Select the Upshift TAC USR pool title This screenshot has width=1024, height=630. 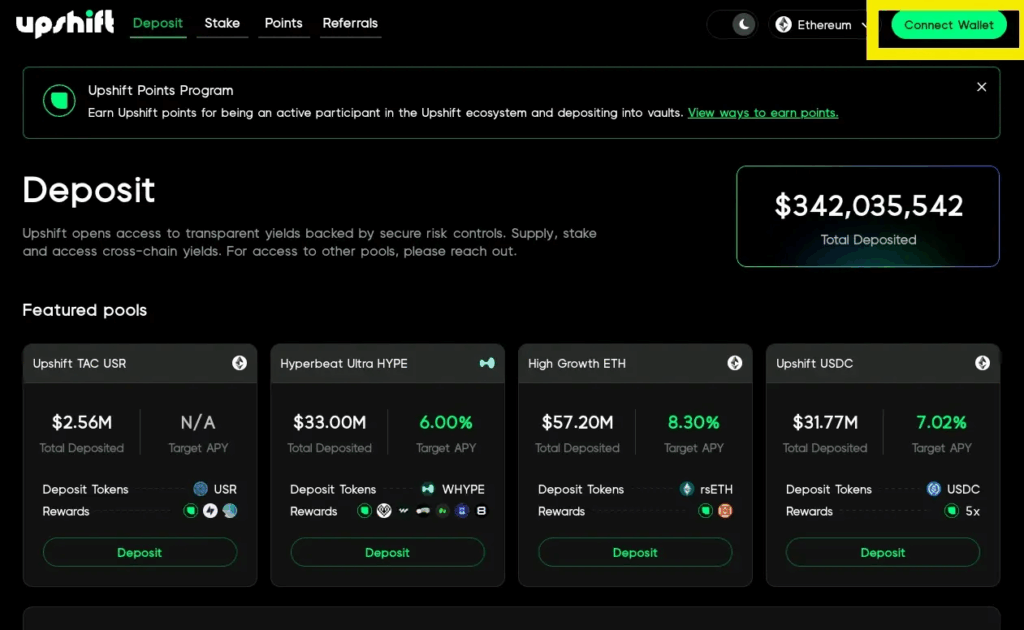(x=80, y=364)
